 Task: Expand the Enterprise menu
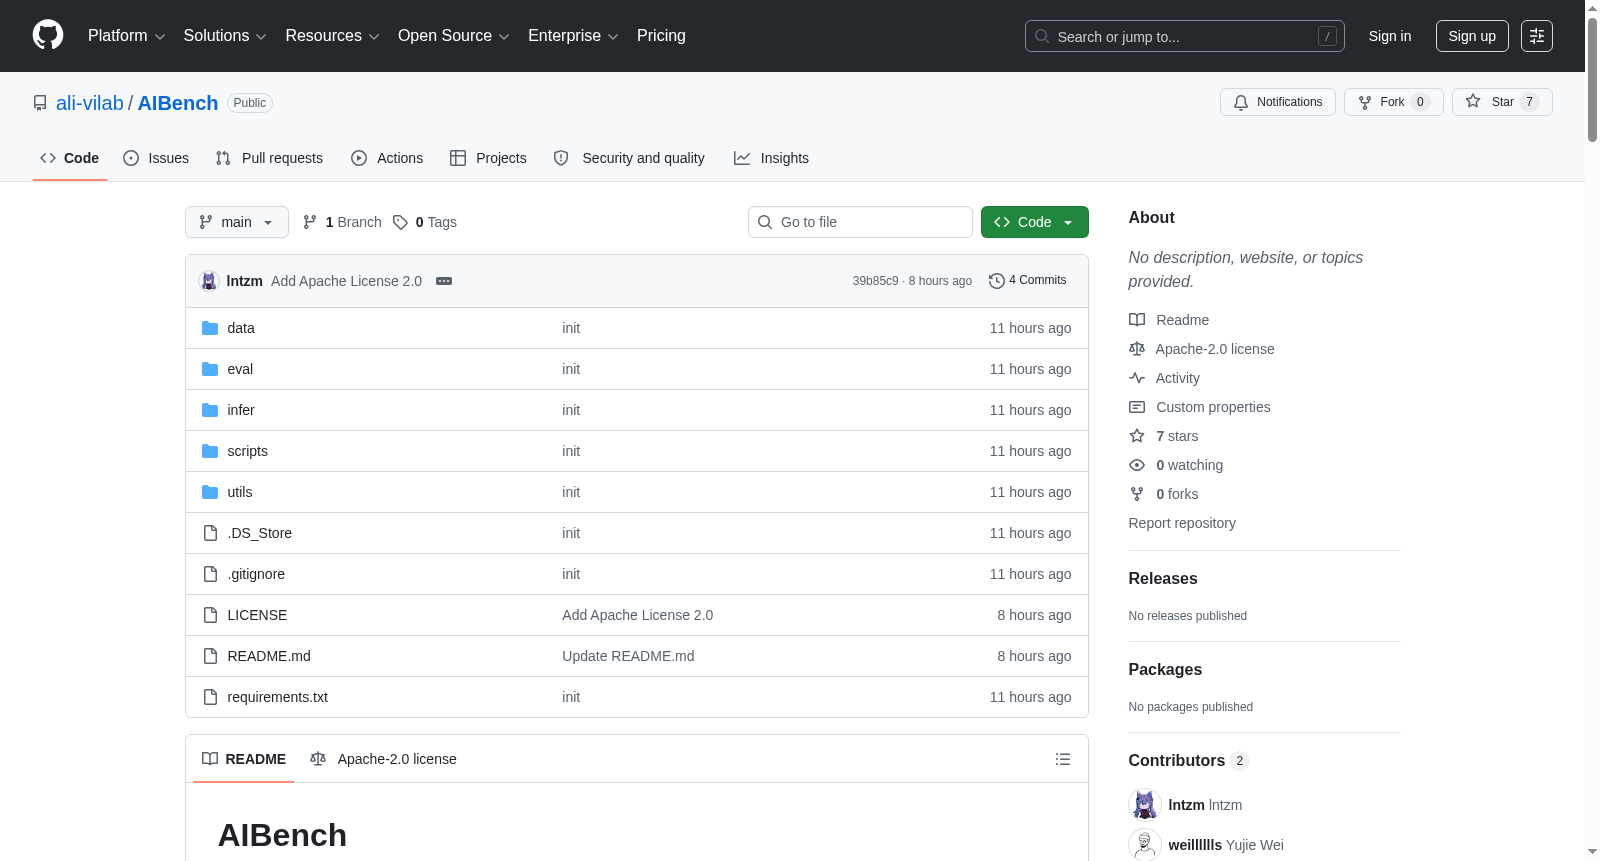coord(573,36)
